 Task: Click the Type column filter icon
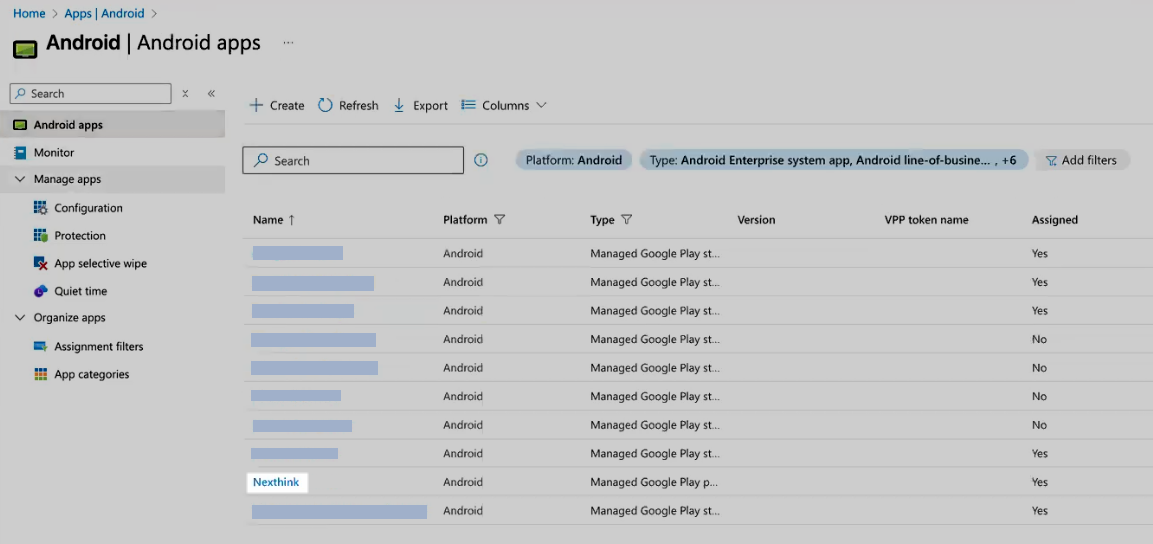627,219
